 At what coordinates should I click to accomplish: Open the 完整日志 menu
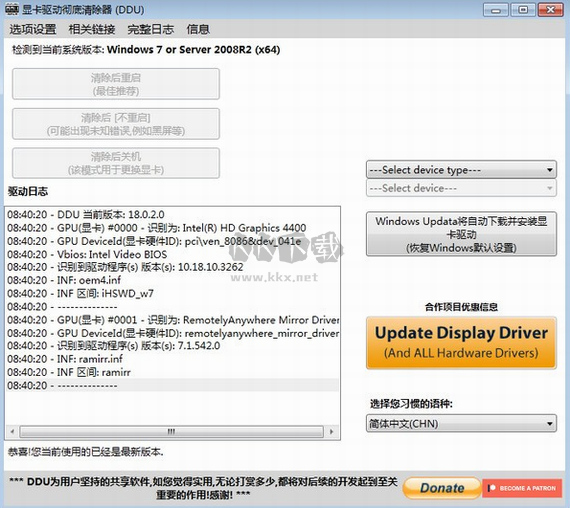click(150, 29)
